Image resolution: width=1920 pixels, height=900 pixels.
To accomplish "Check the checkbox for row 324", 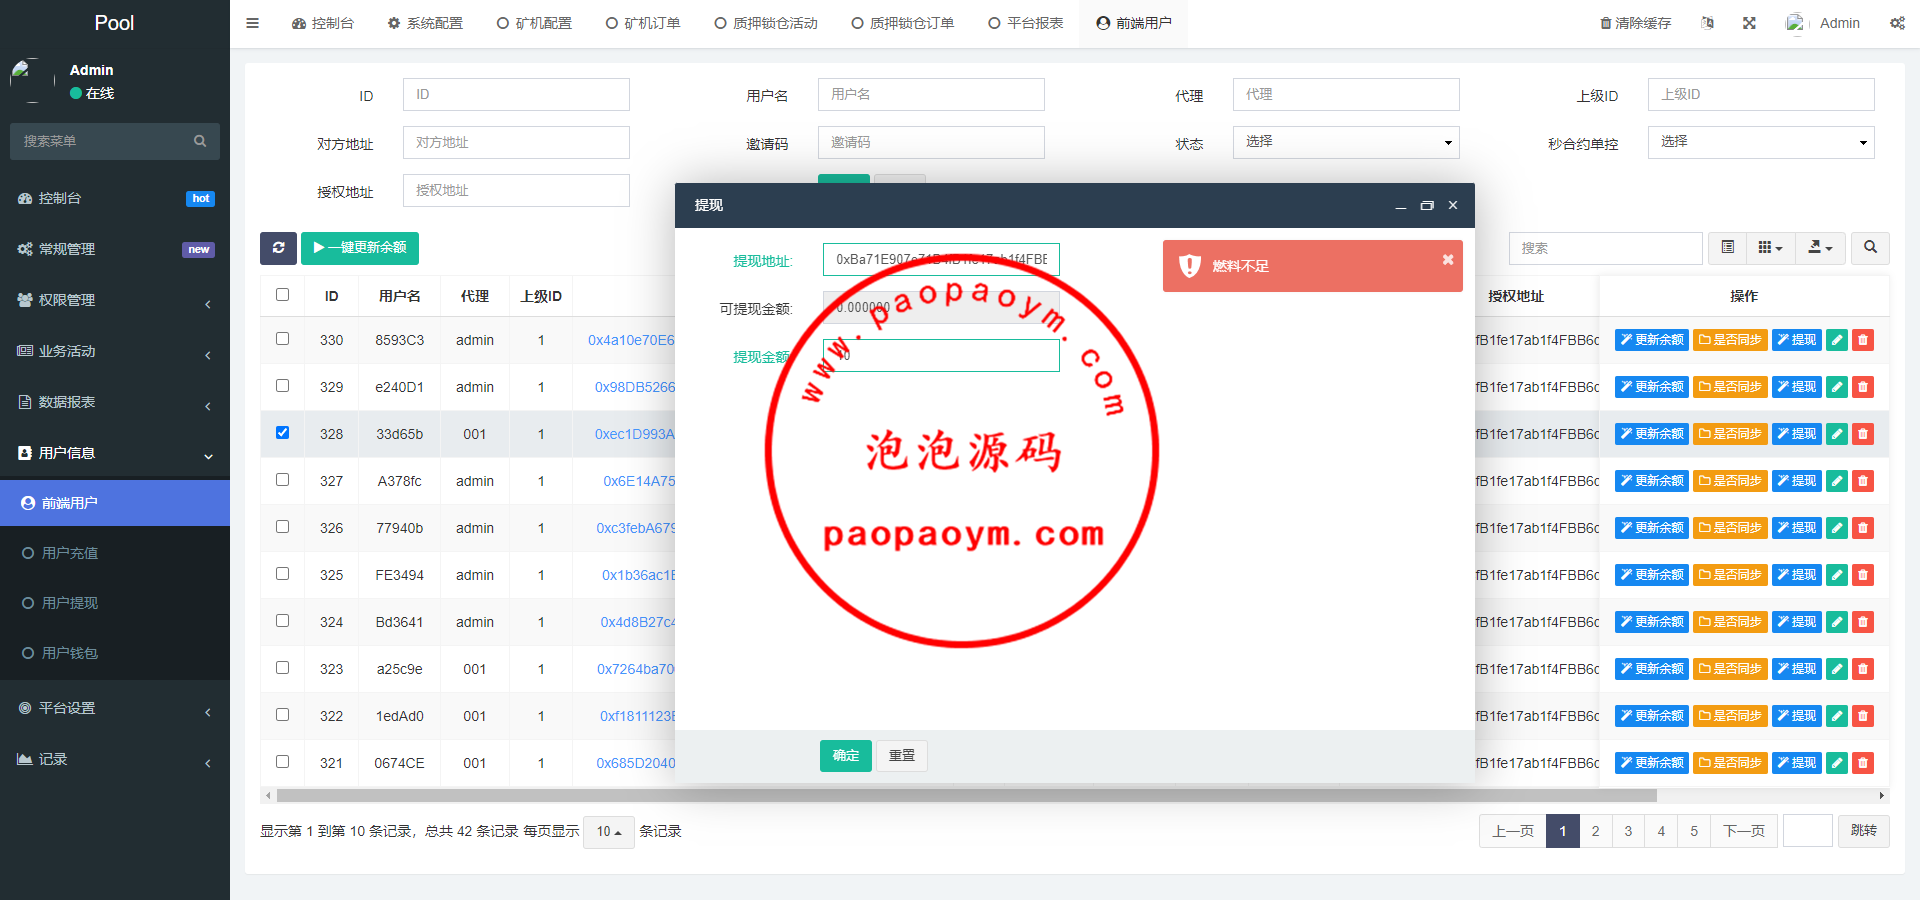I will point(282,621).
